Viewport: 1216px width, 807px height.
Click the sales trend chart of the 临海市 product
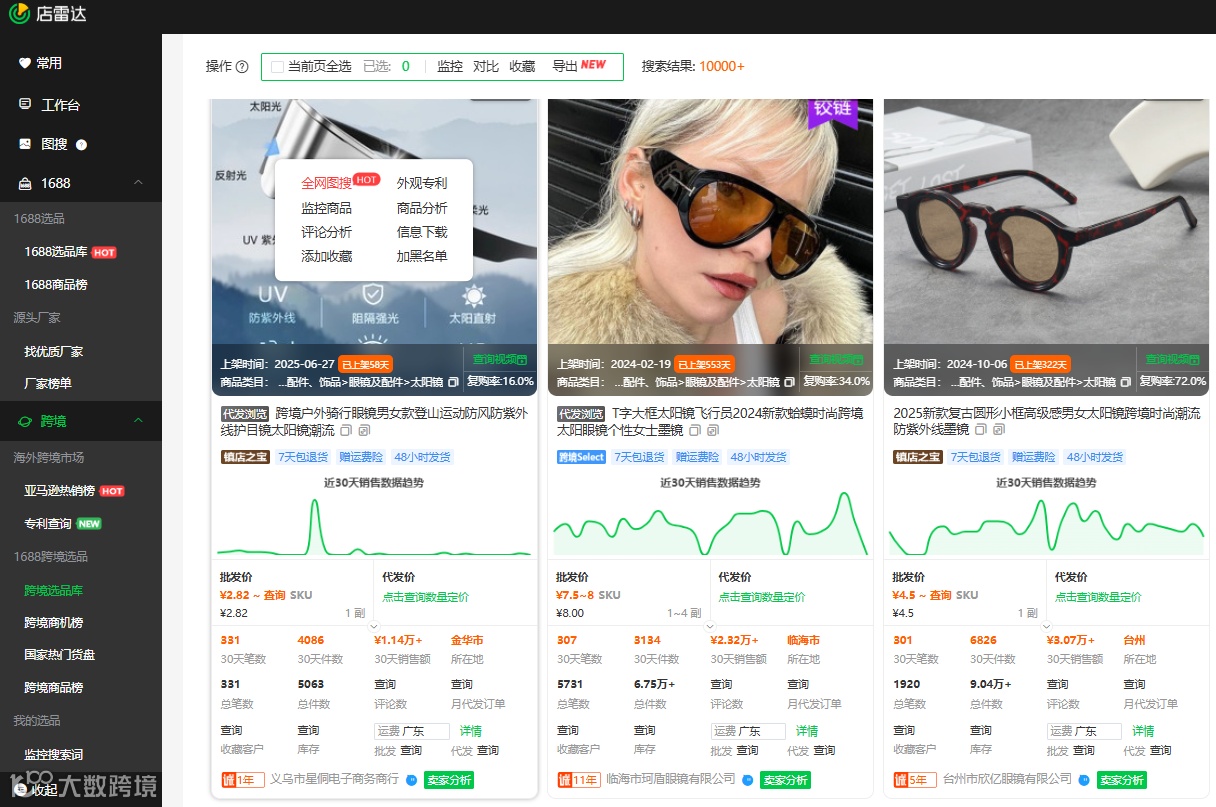point(711,524)
